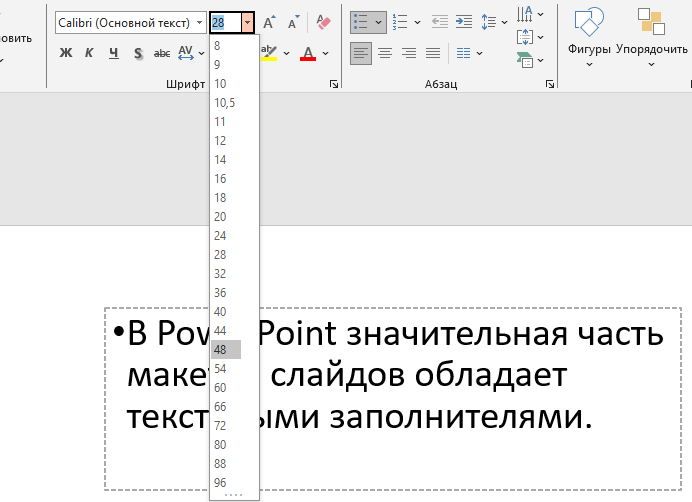Screen dimensions: 692x502
Task: Open Упорядочить arrange menu
Action: tap(651, 38)
